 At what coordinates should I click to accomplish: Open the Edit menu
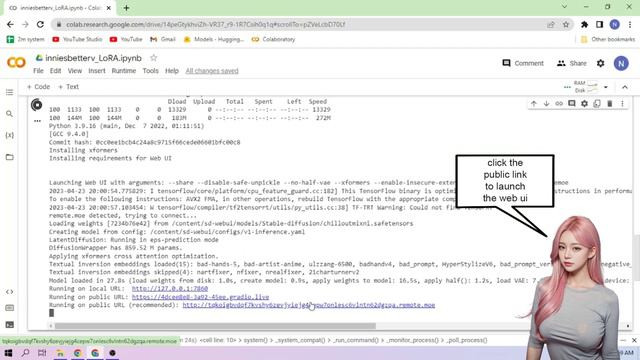pyautogui.click(x=56, y=71)
